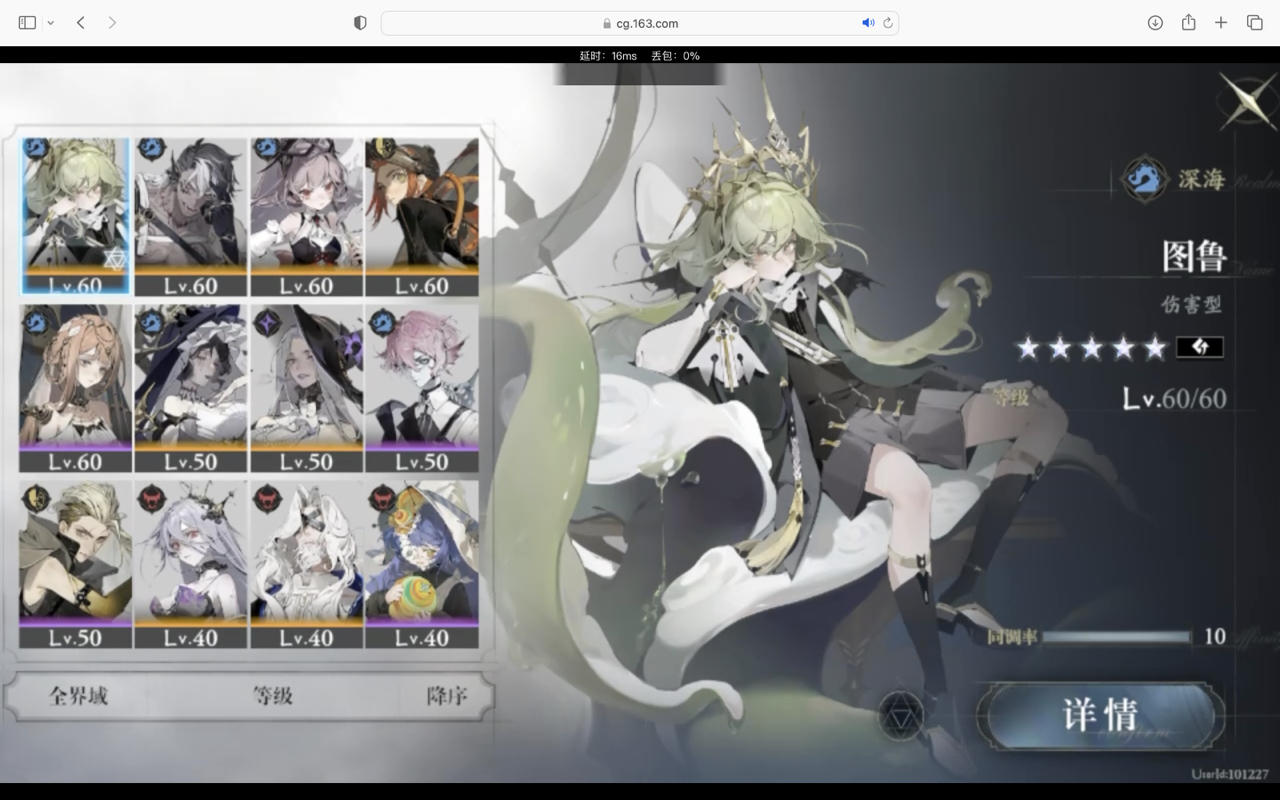Viewport: 1280px width, 800px height.
Task: Select the silver-haired girl Lv.60 card
Action: 306,216
